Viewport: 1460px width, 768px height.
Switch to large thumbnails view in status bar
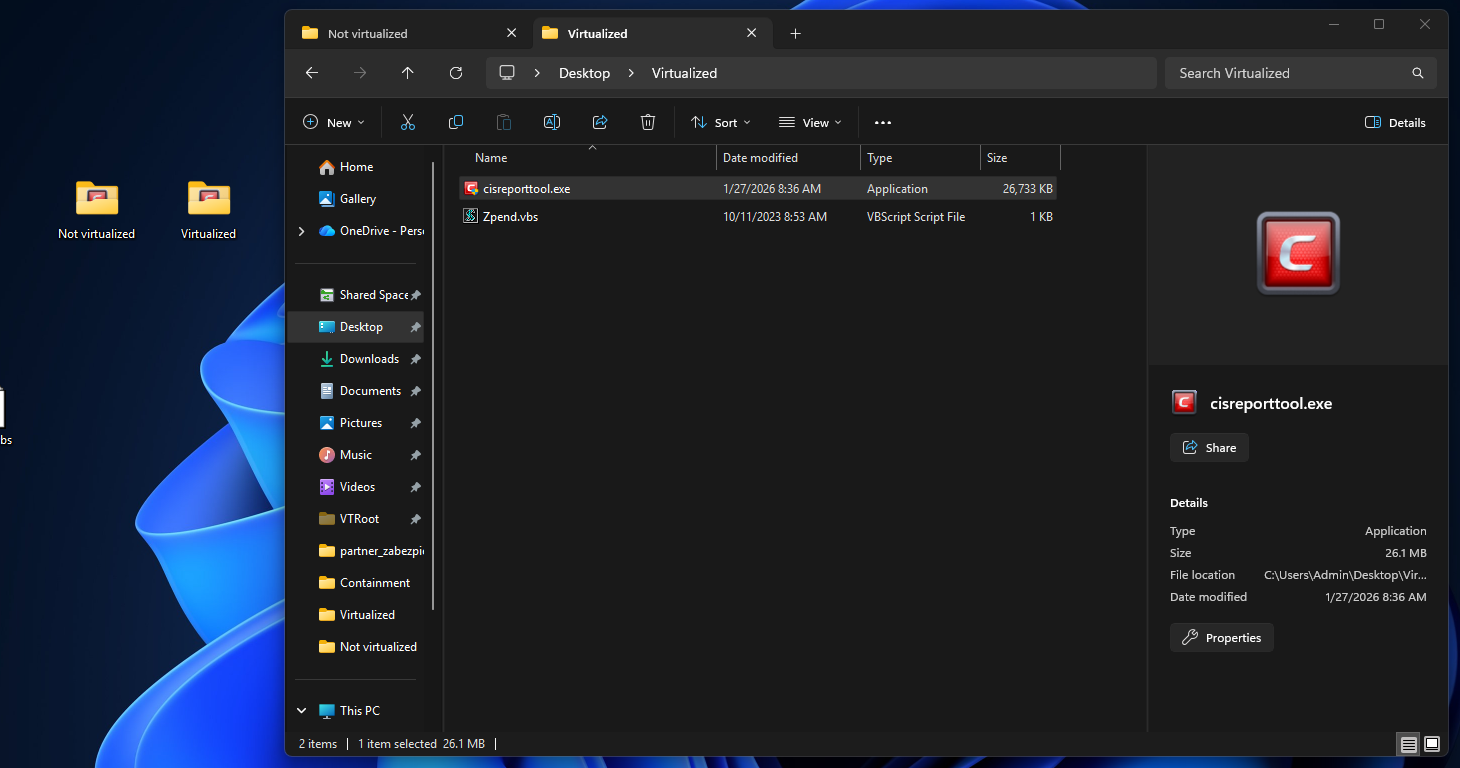tap(1432, 744)
